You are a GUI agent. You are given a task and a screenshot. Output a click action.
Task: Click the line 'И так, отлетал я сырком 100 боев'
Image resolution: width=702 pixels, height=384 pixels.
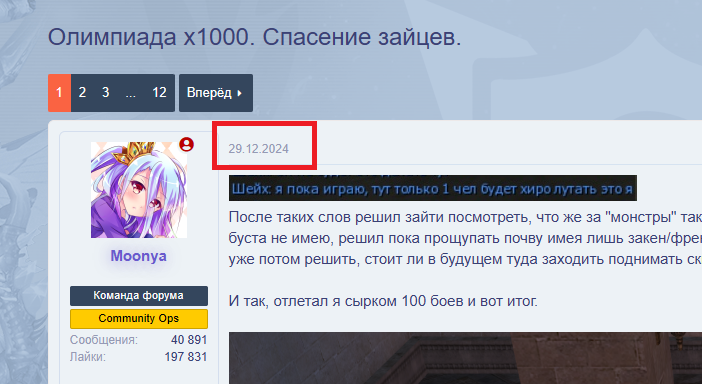(x=383, y=301)
